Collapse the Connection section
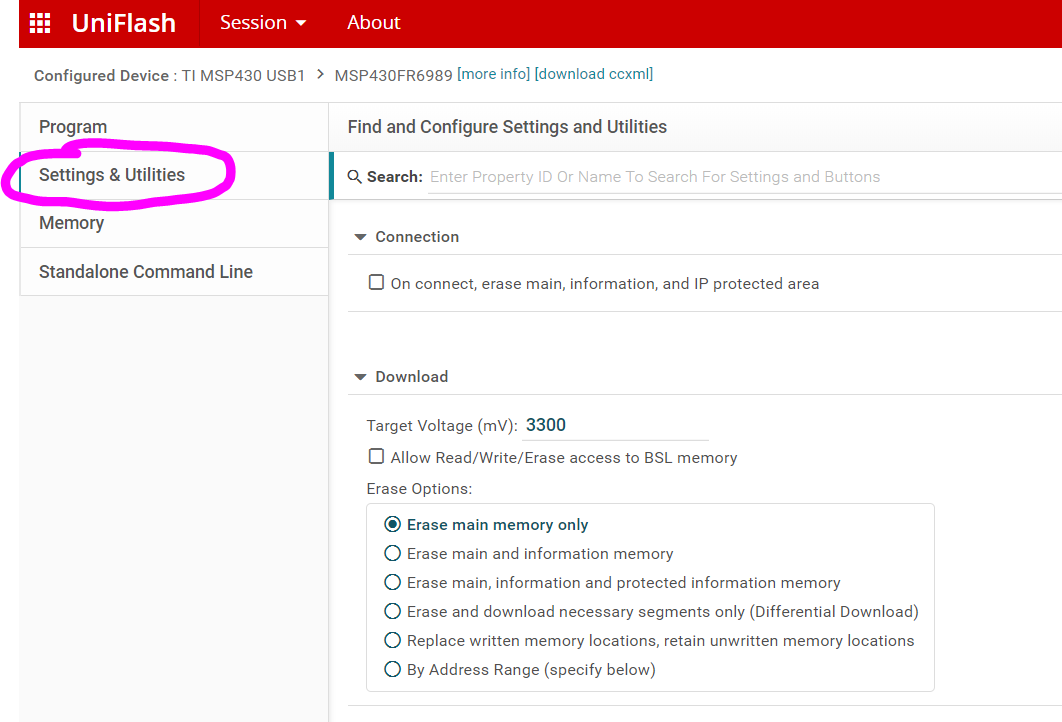The width and height of the screenshot is (1062, 722). point(360,236)
